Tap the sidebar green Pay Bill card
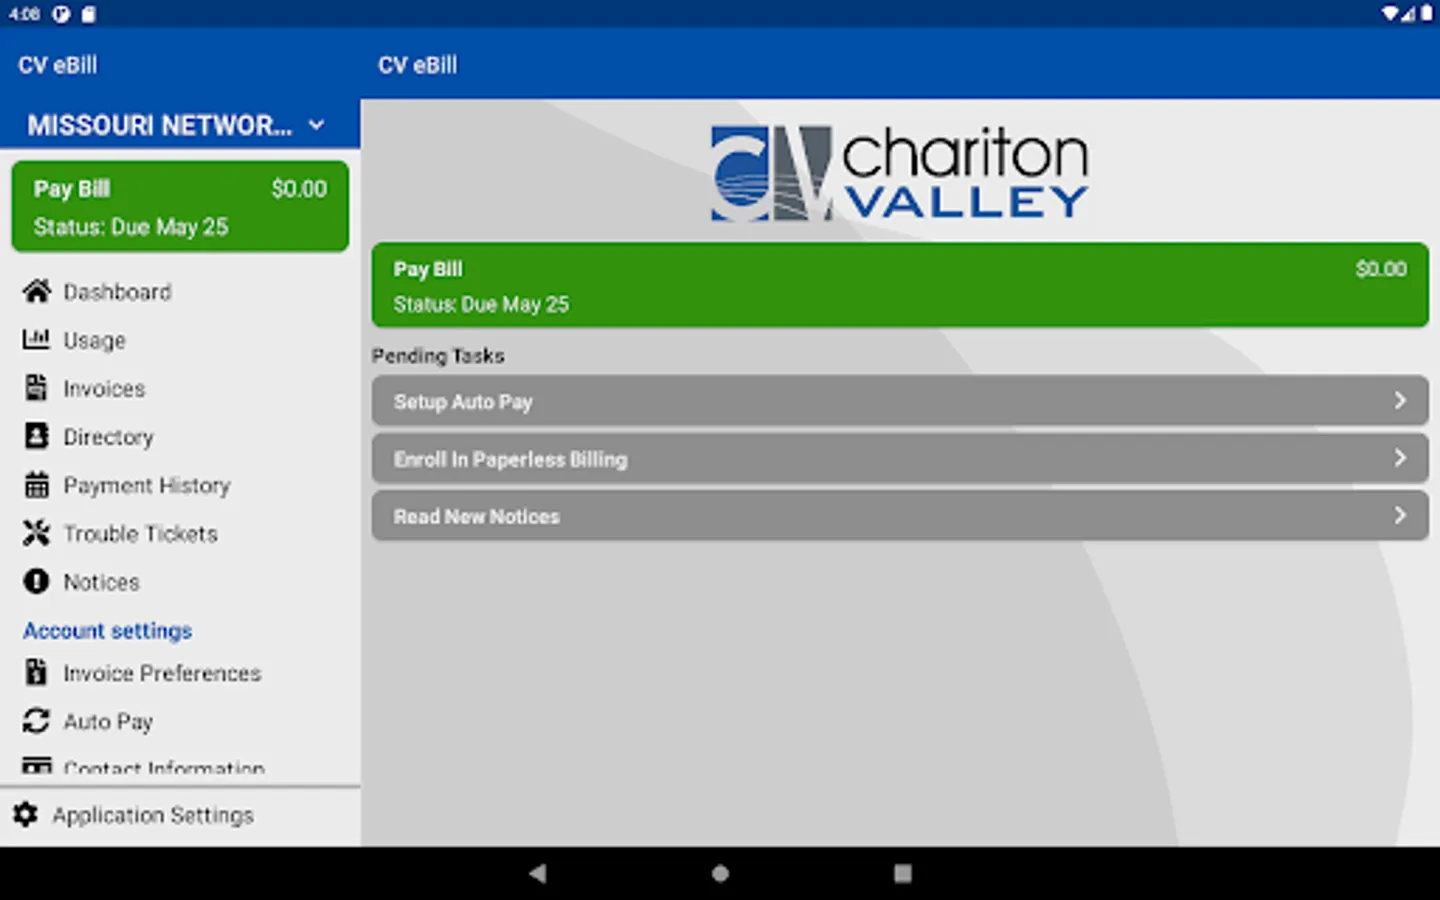The height and width of the screenshot is (900, 1440). 180,207
